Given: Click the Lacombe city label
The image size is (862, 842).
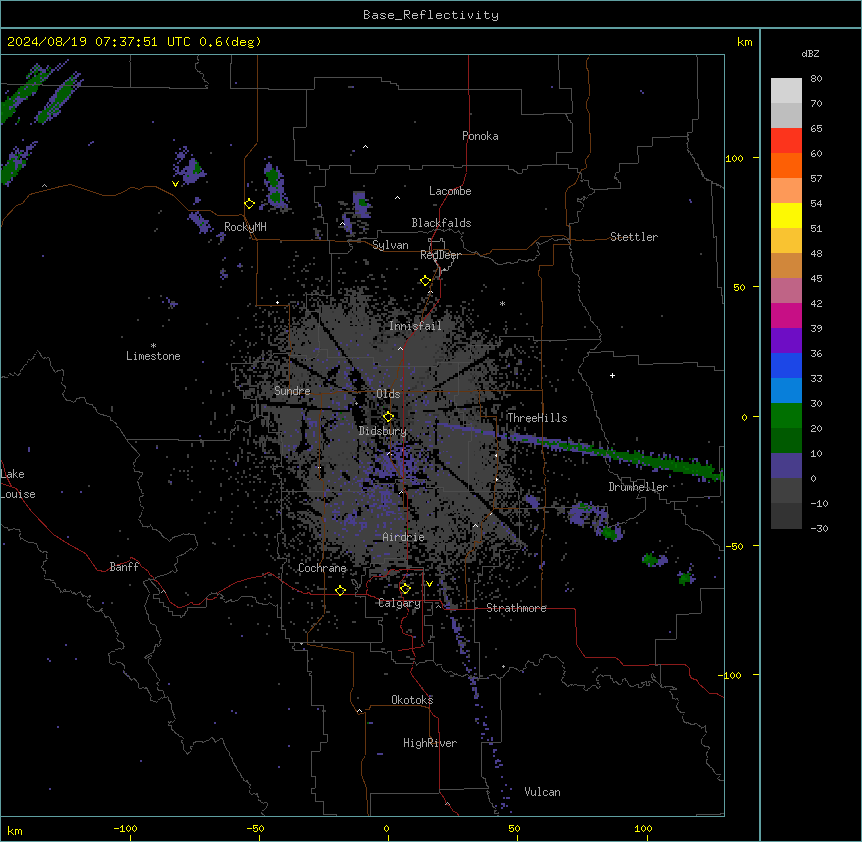Looking at the screenshot, I should (x=450, y=191).
